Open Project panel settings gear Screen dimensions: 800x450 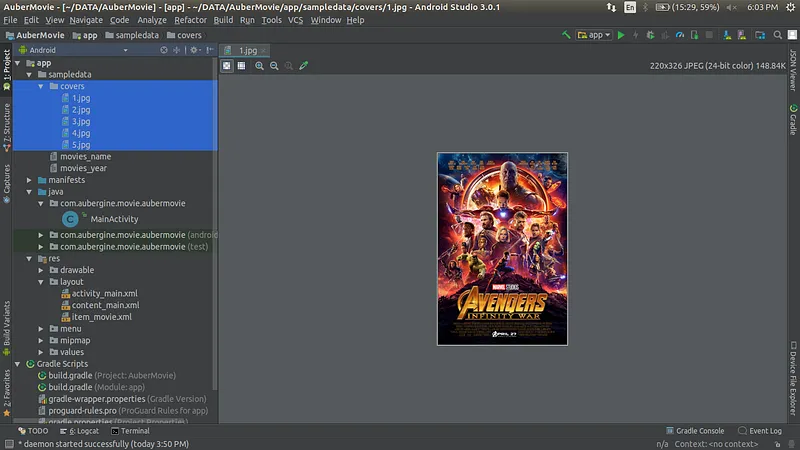pyautogui.click(x=195, y=50)
